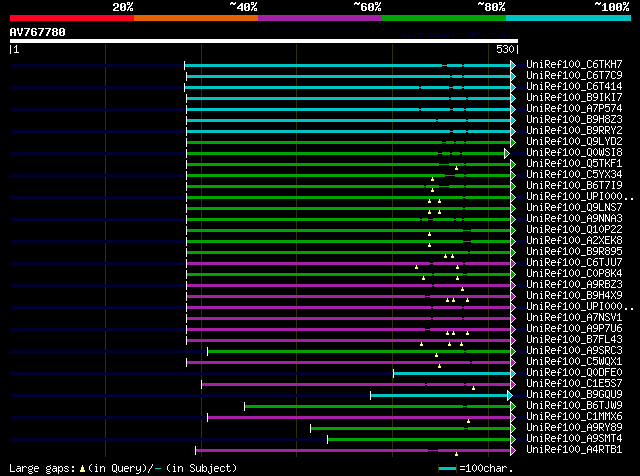Click the purple ~60% identity legend segment

(x=320, y=18)
